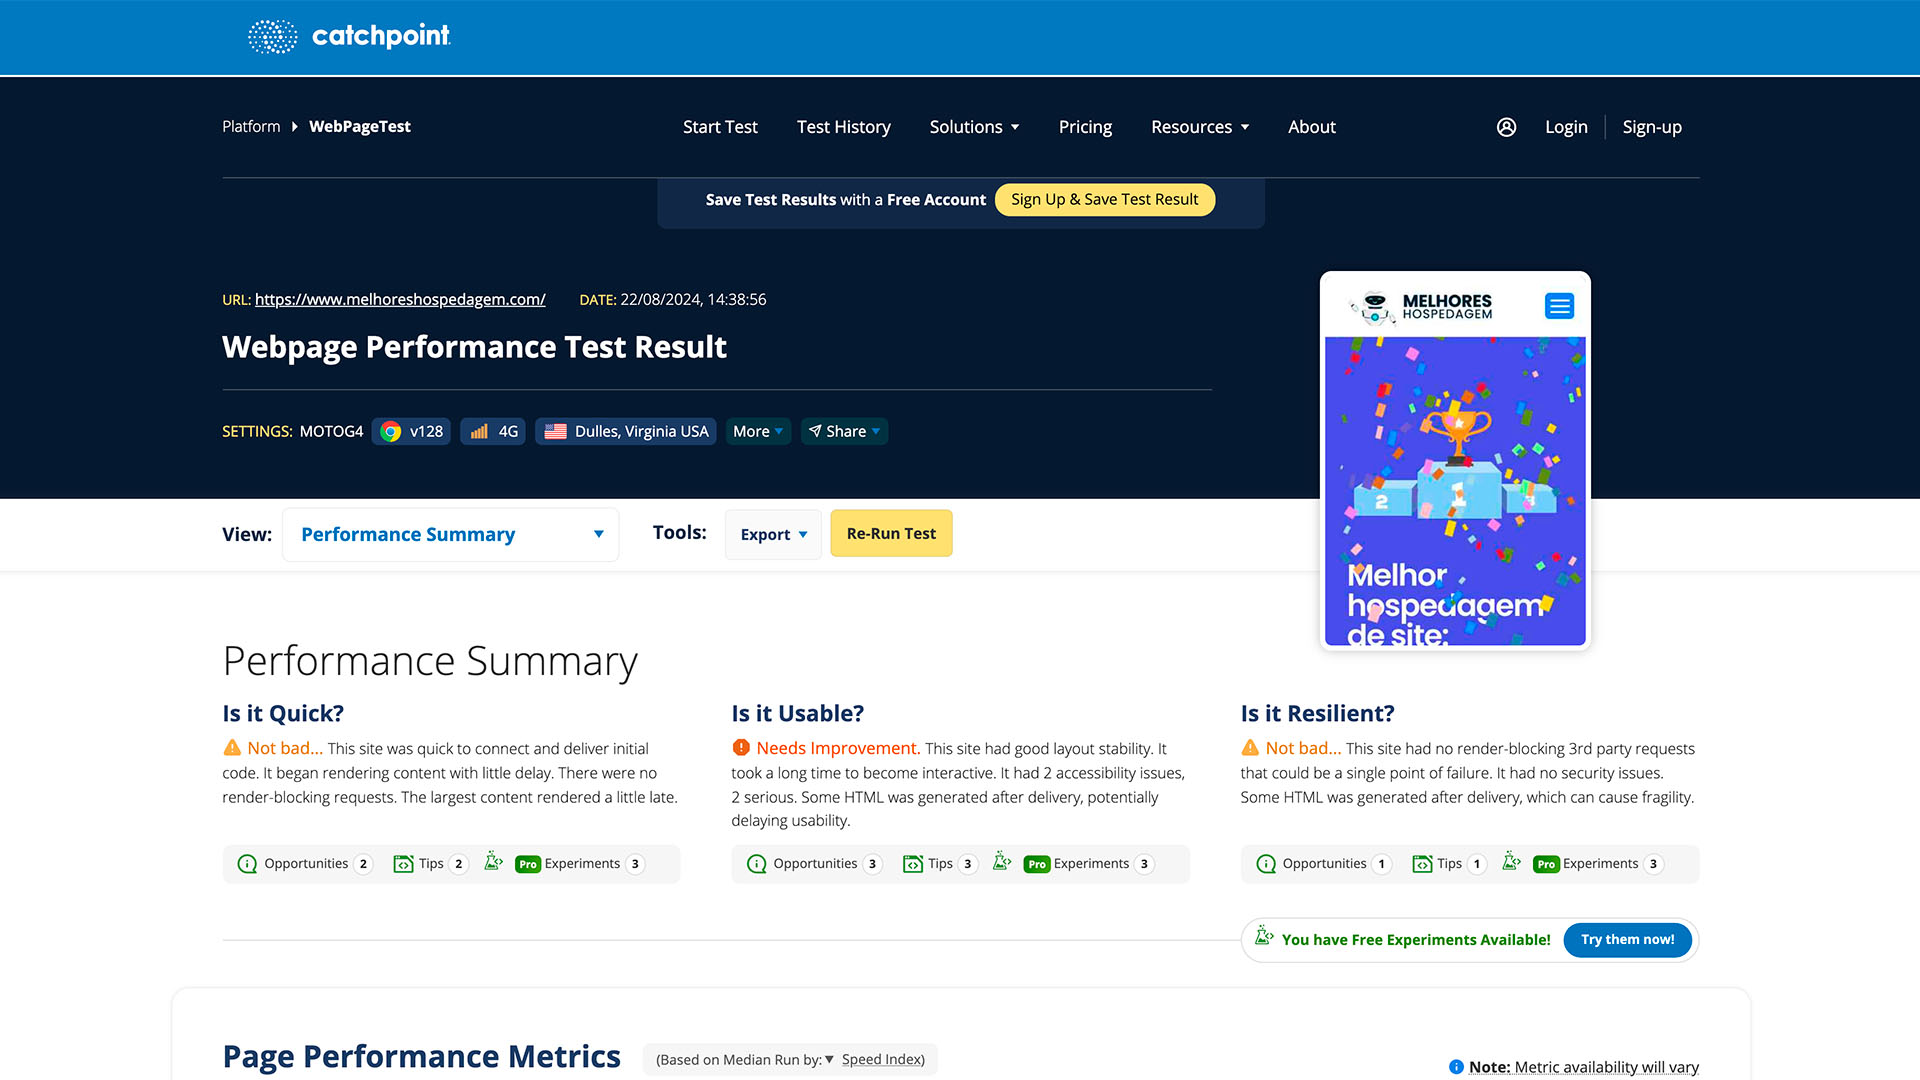Click warning icon next to Is it Quick rating

[232, 748]
